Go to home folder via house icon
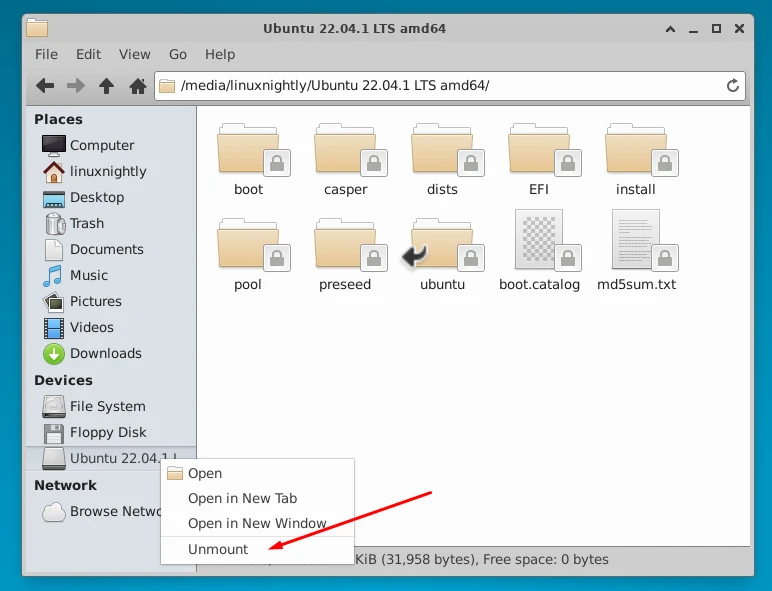Screen dimensions: 772x591 click(137, 86)
